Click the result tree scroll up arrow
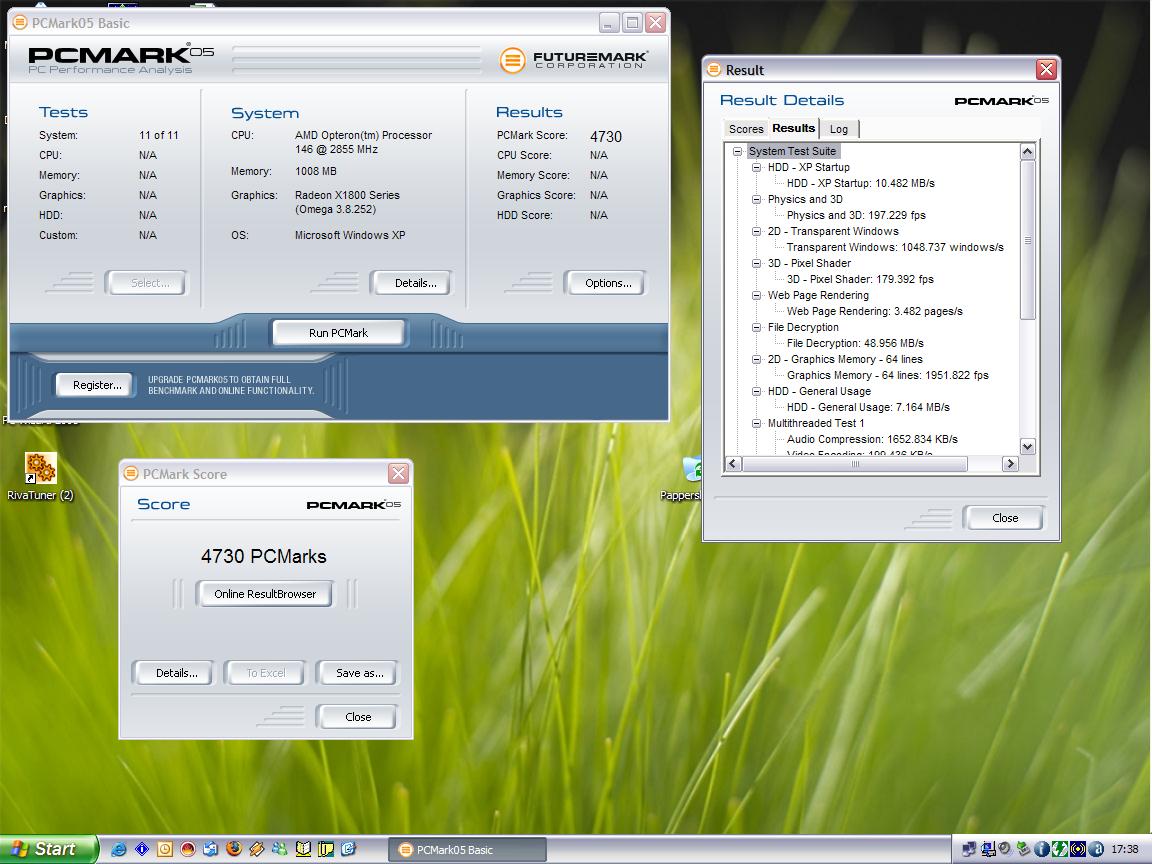The image size is (1152, 864). coord(1028,151)
